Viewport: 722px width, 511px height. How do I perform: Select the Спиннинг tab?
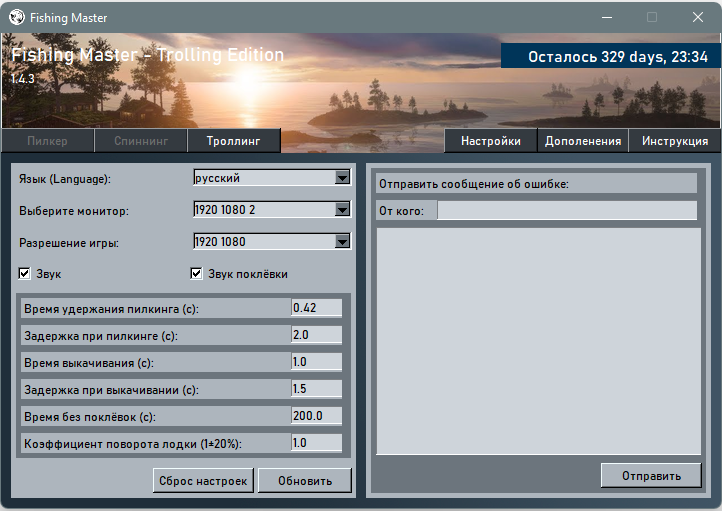pyautogui.click(x=141, y=141)
